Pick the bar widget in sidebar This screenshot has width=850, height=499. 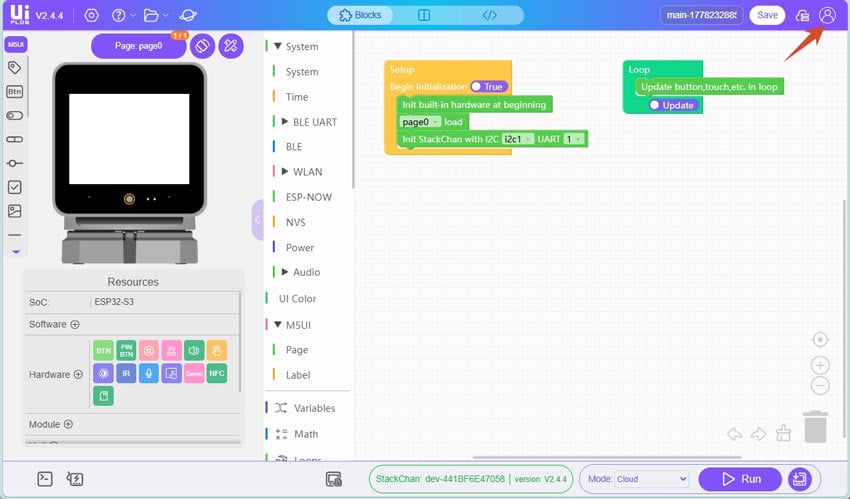pyautogui.click(x=15, y=139)
